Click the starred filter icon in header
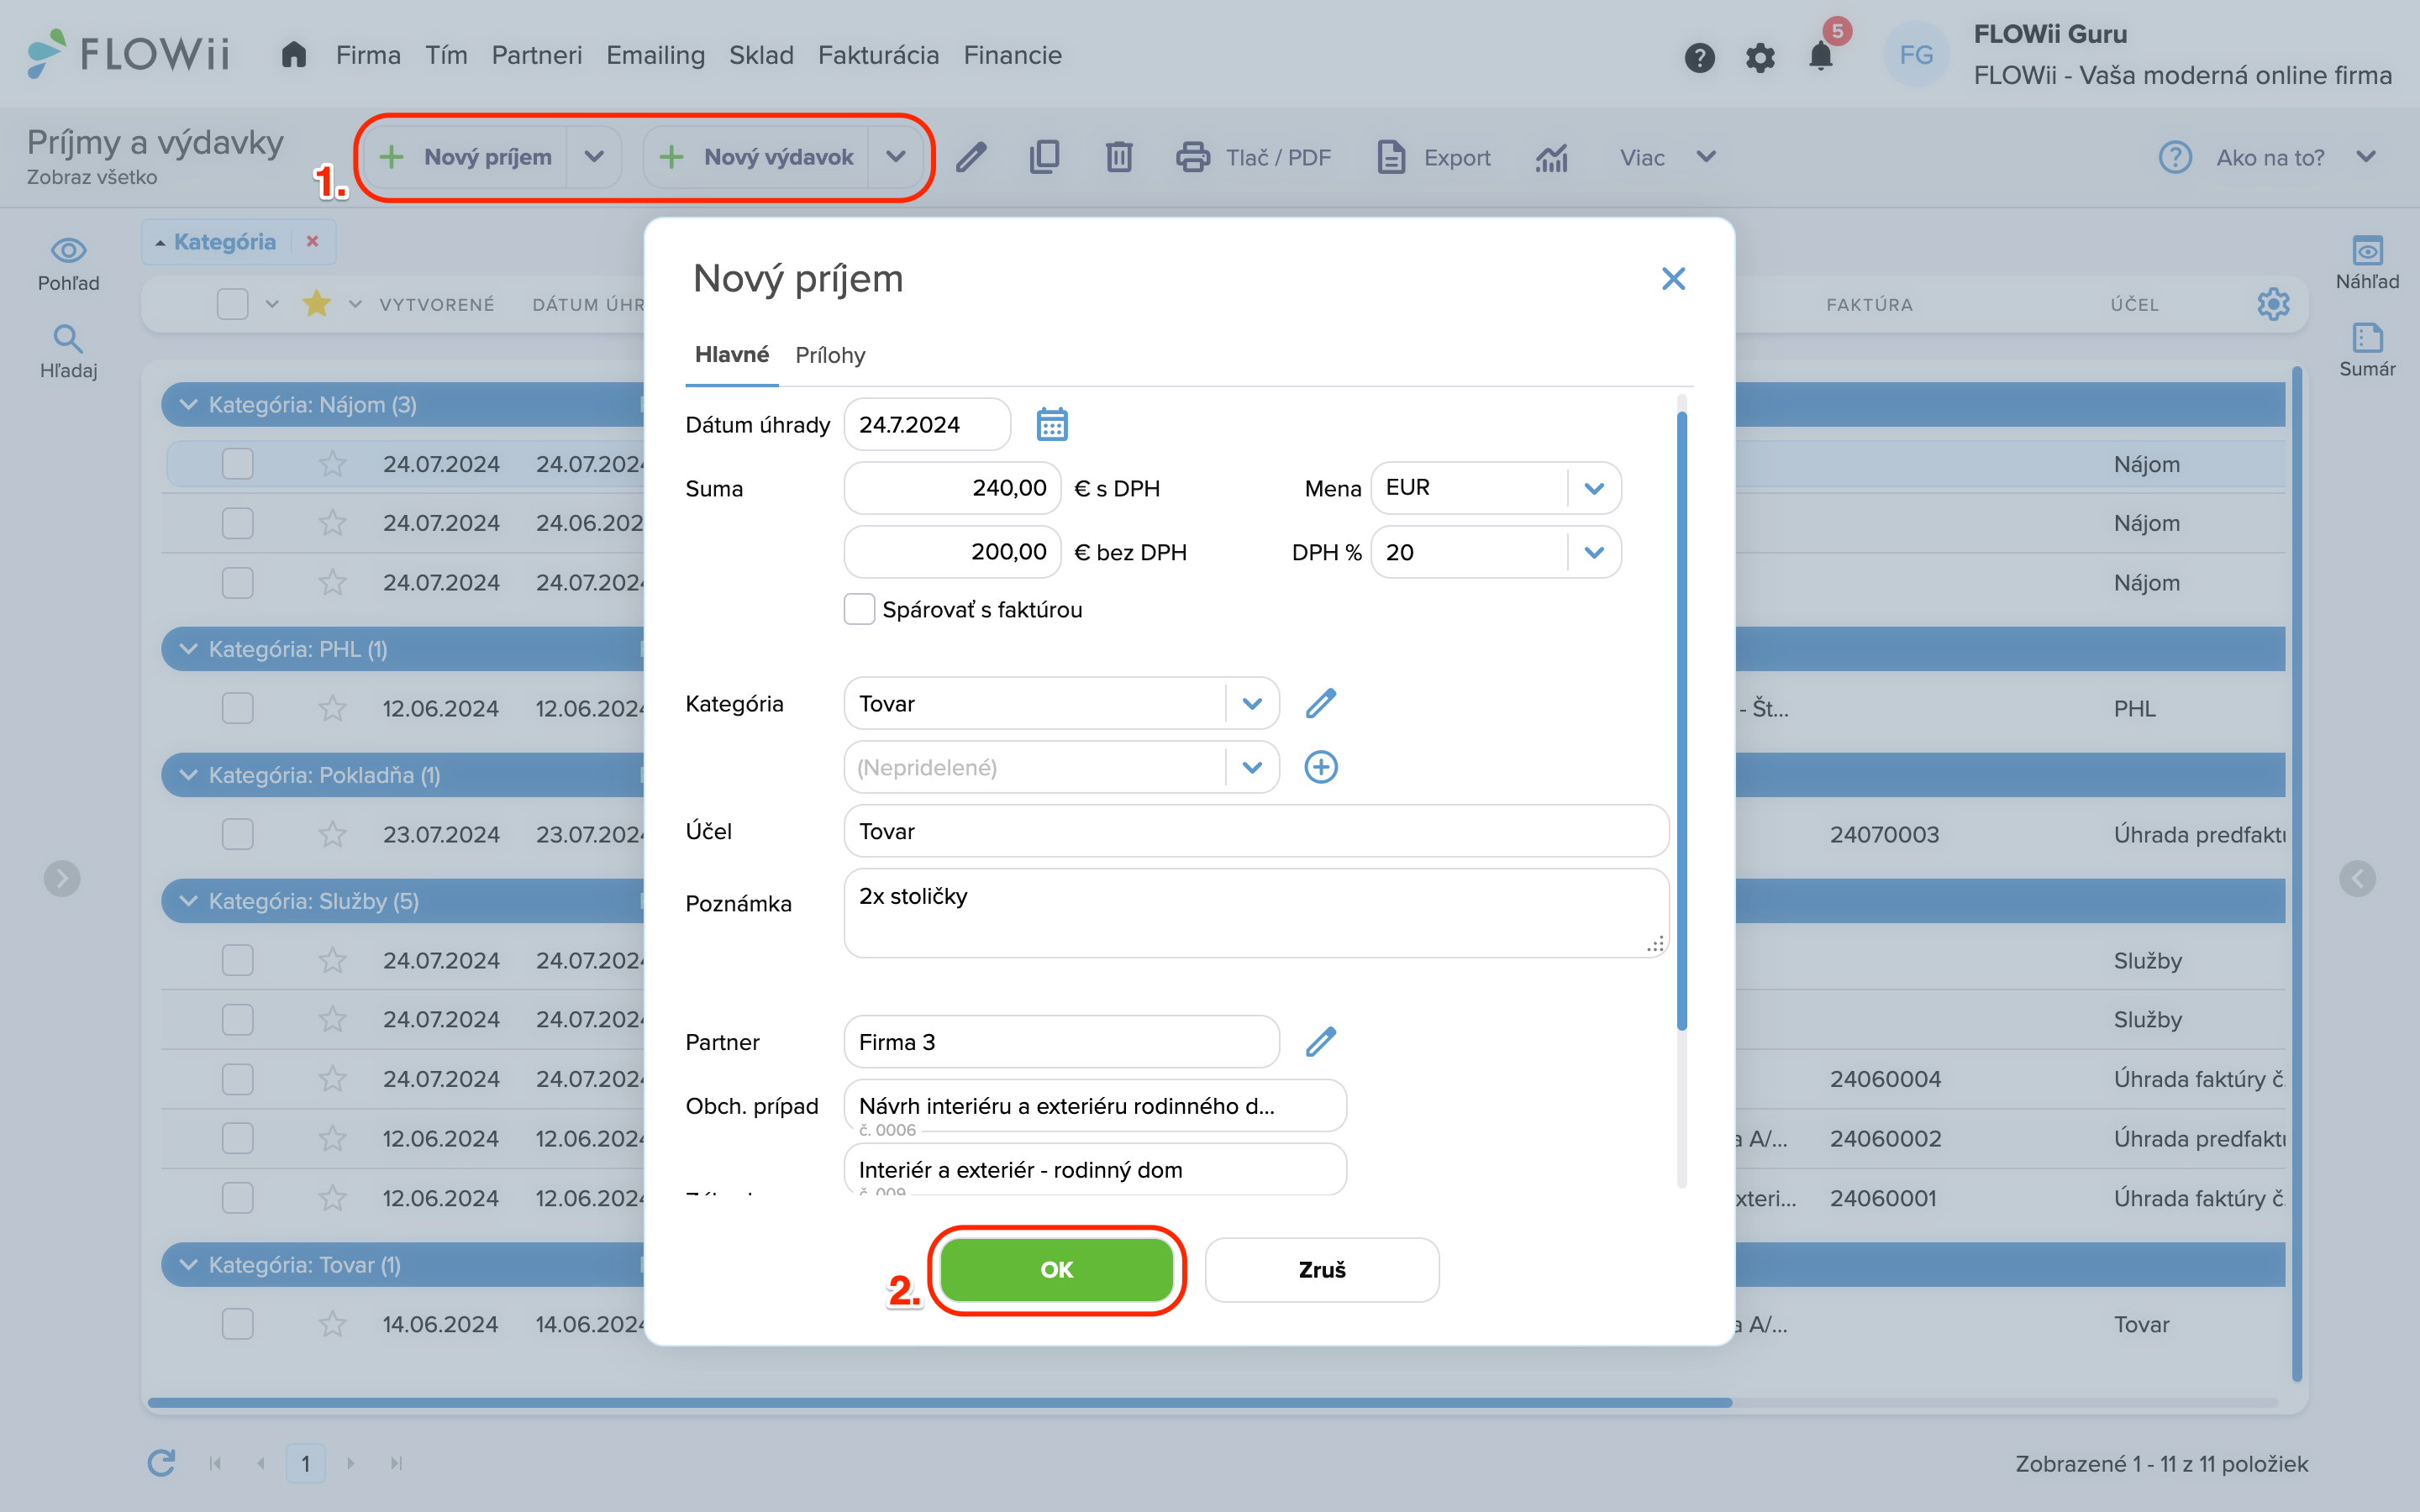 coord(317,303)
